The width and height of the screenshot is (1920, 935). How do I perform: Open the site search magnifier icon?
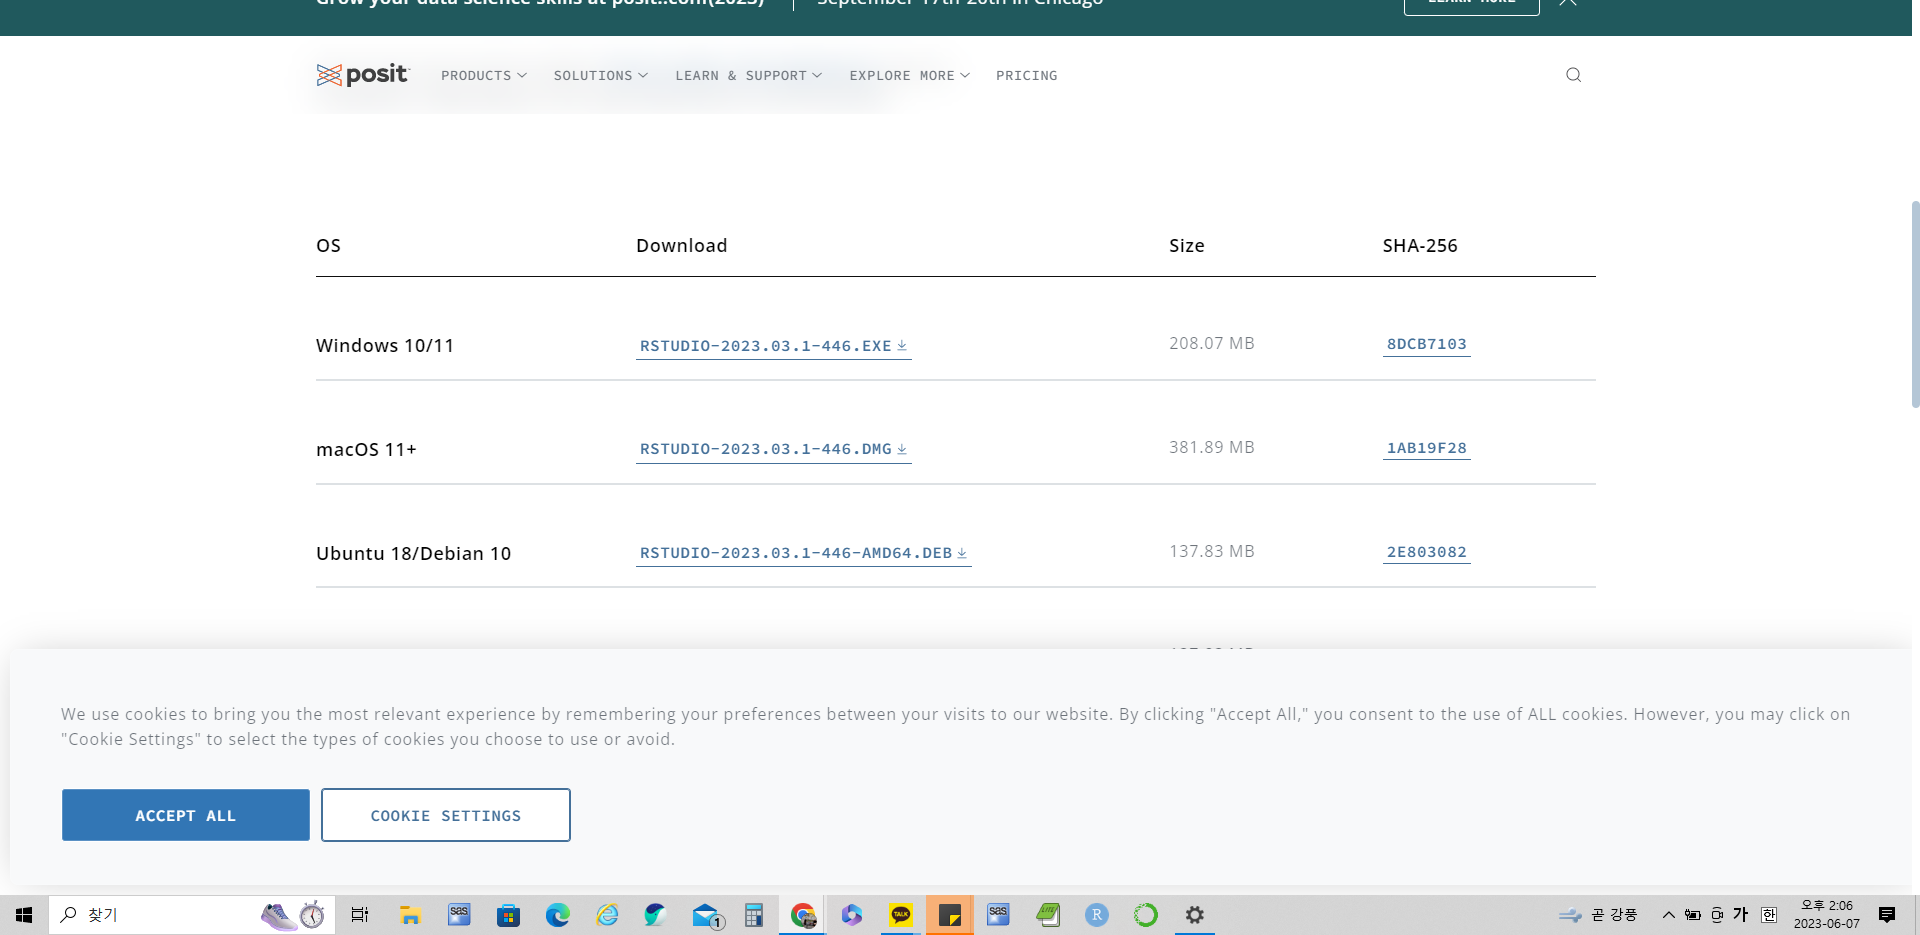pos(1573,75)
